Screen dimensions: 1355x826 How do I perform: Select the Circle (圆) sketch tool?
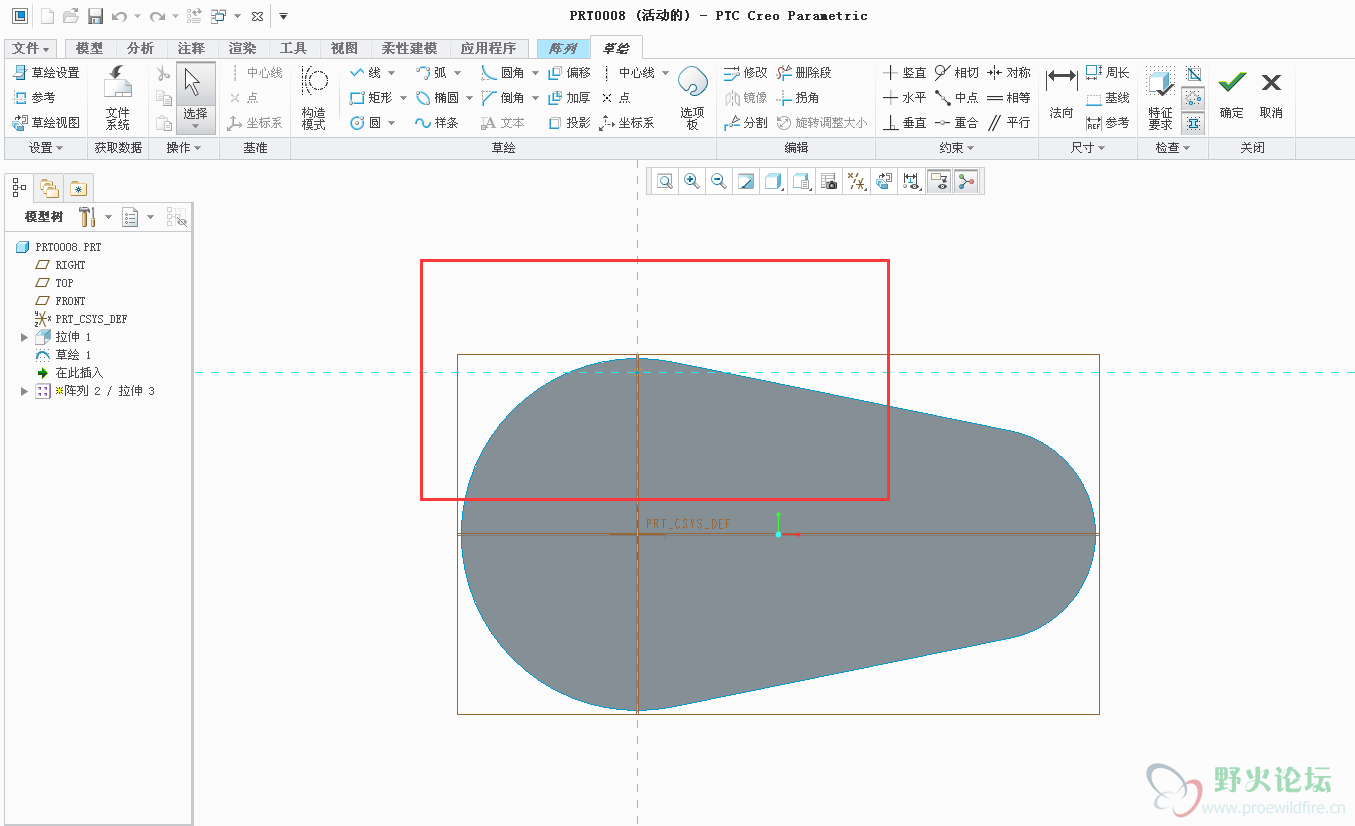pyautogui.click(x=365, y=123)
